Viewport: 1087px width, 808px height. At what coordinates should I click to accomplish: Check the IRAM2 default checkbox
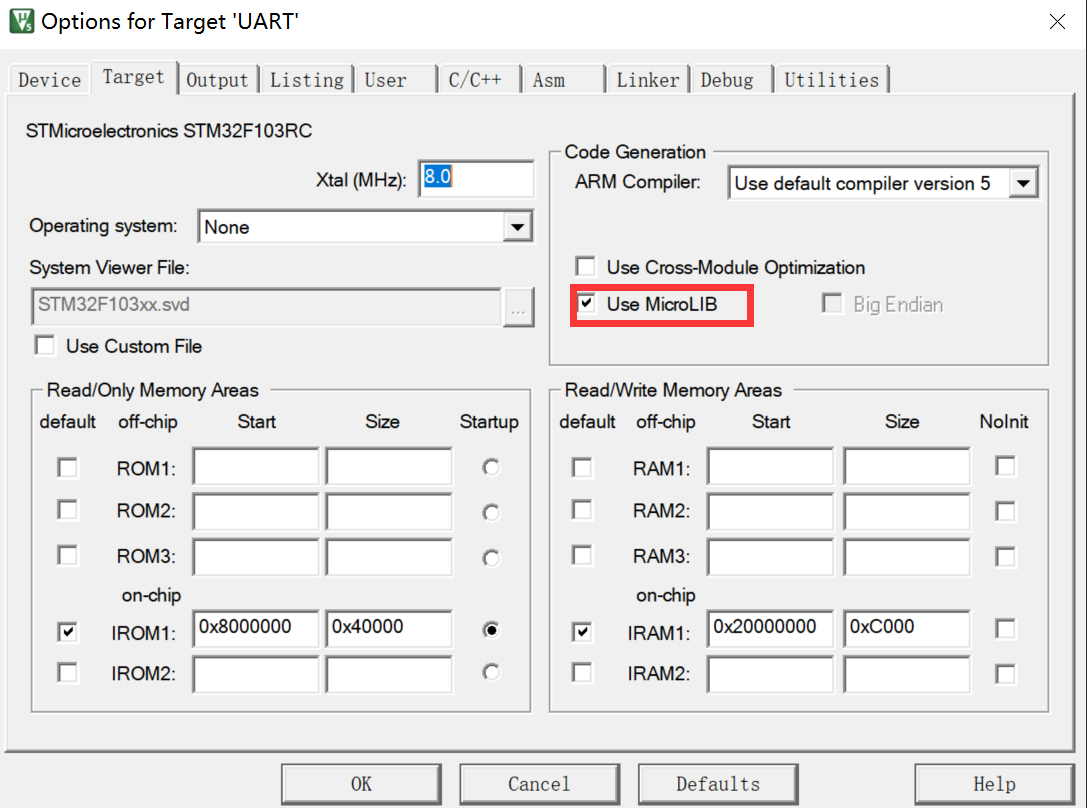pyautogui.click(x=582, y=673)
